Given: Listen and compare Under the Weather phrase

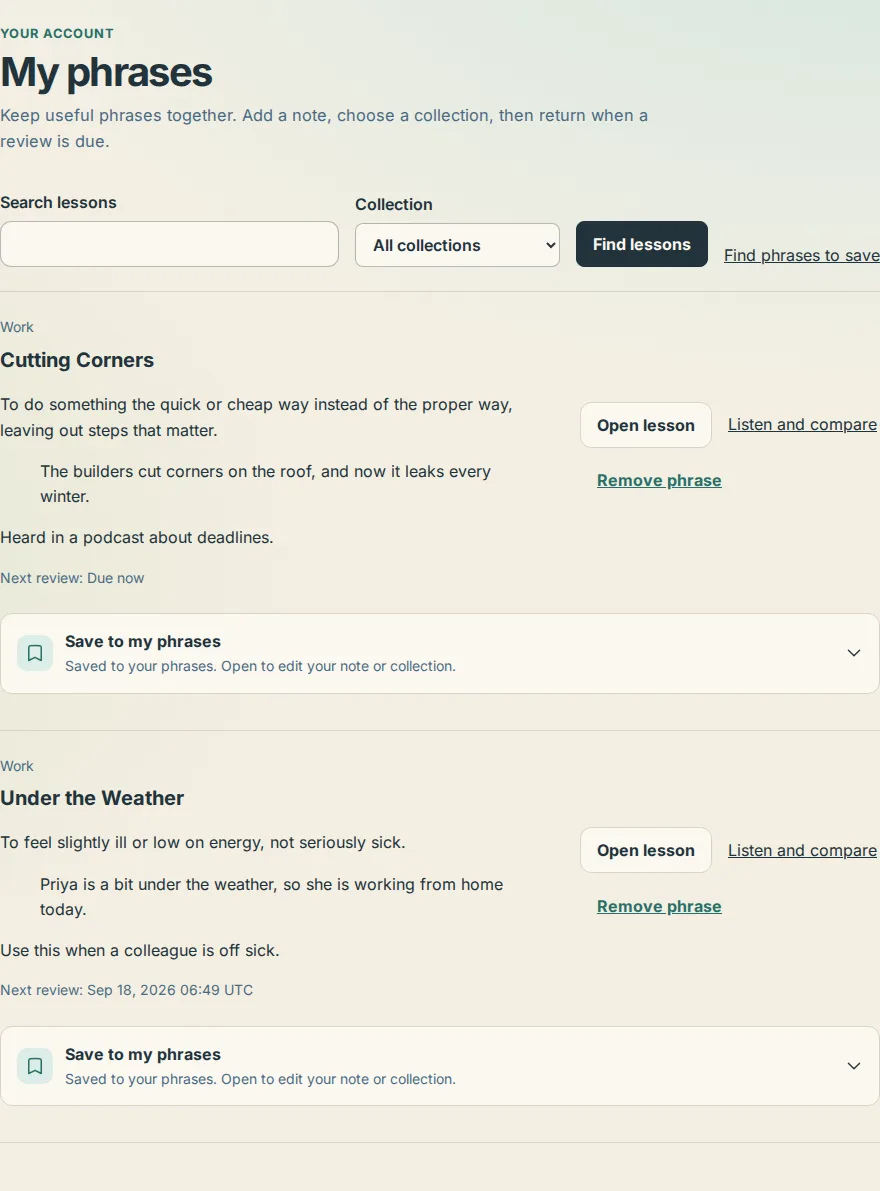Looking at the screenshot, I should click(802, 851).
